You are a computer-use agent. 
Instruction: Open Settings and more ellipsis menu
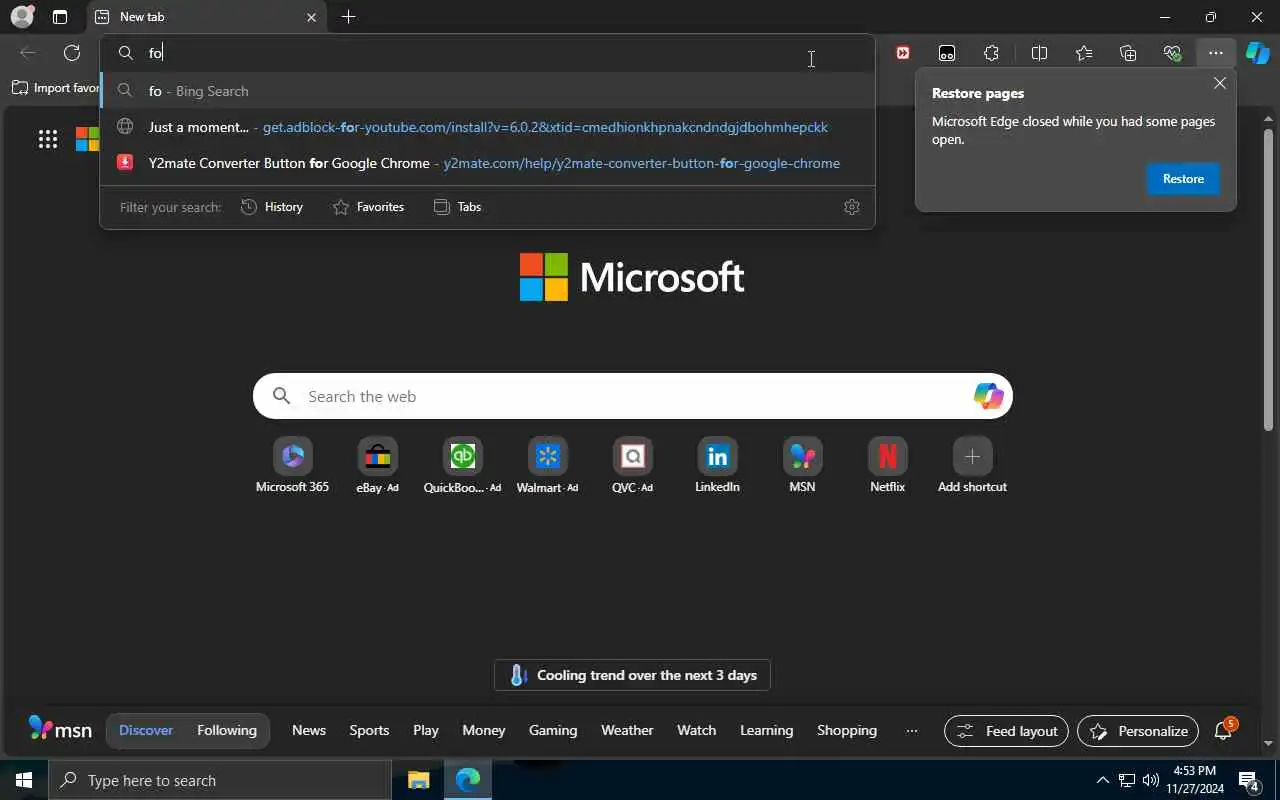pos(1215,53)
